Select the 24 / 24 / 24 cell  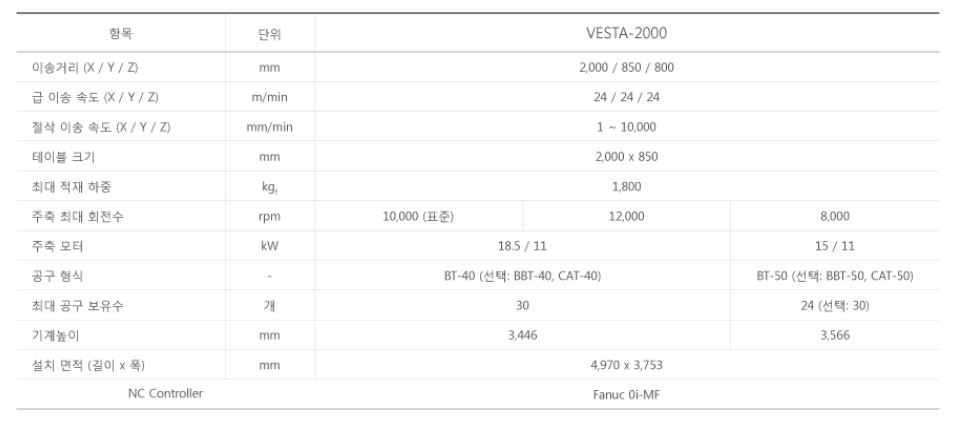coord(626,97)
